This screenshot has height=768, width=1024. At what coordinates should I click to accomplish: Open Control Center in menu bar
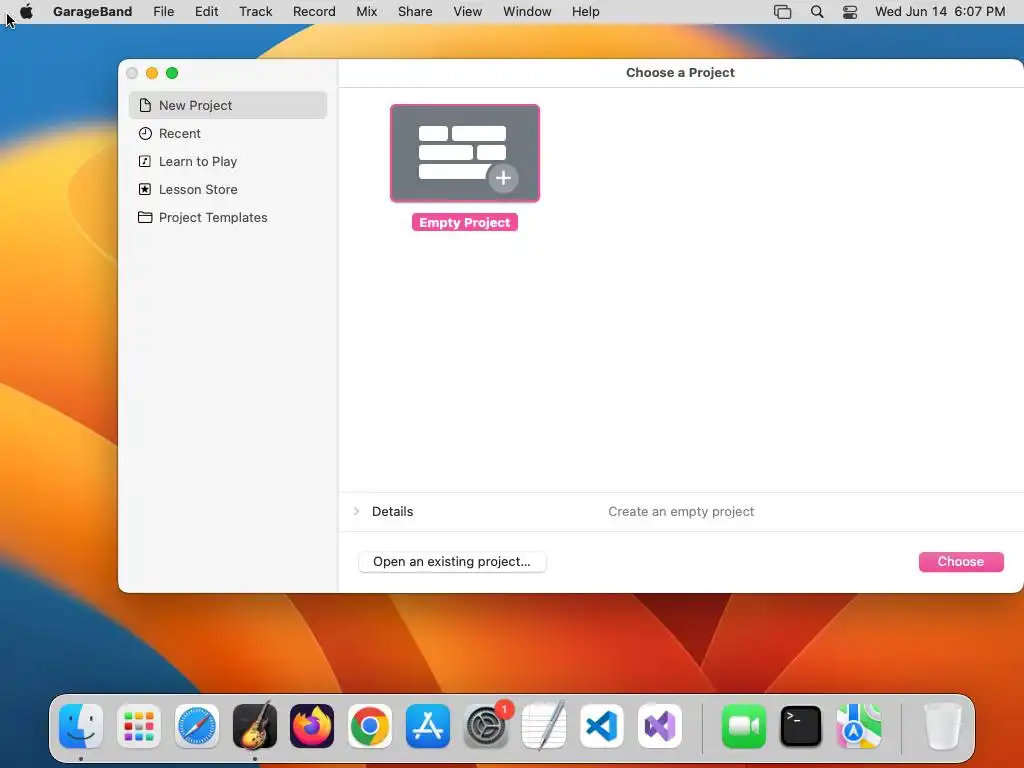click(850, 12)
